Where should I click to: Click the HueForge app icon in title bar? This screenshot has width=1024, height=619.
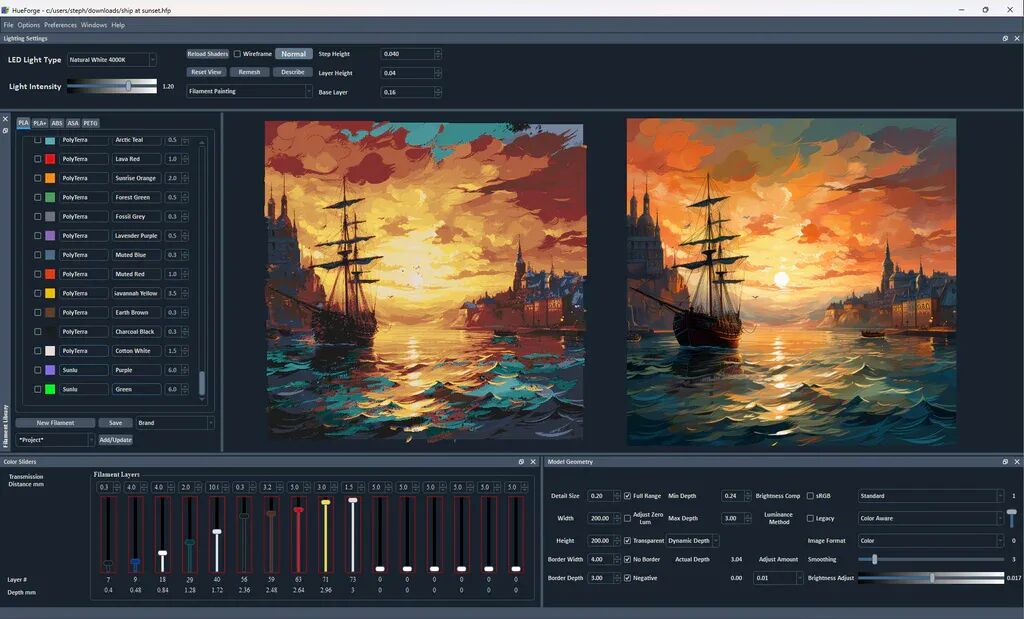pos(6,10)
